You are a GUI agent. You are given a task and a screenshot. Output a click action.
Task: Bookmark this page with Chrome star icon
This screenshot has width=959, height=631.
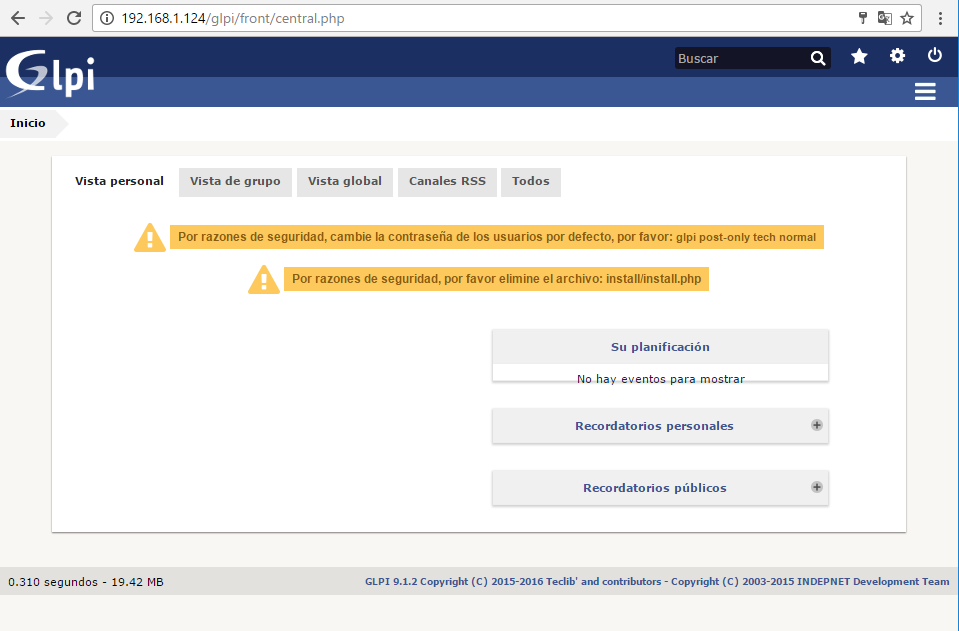tap(907, 18)
